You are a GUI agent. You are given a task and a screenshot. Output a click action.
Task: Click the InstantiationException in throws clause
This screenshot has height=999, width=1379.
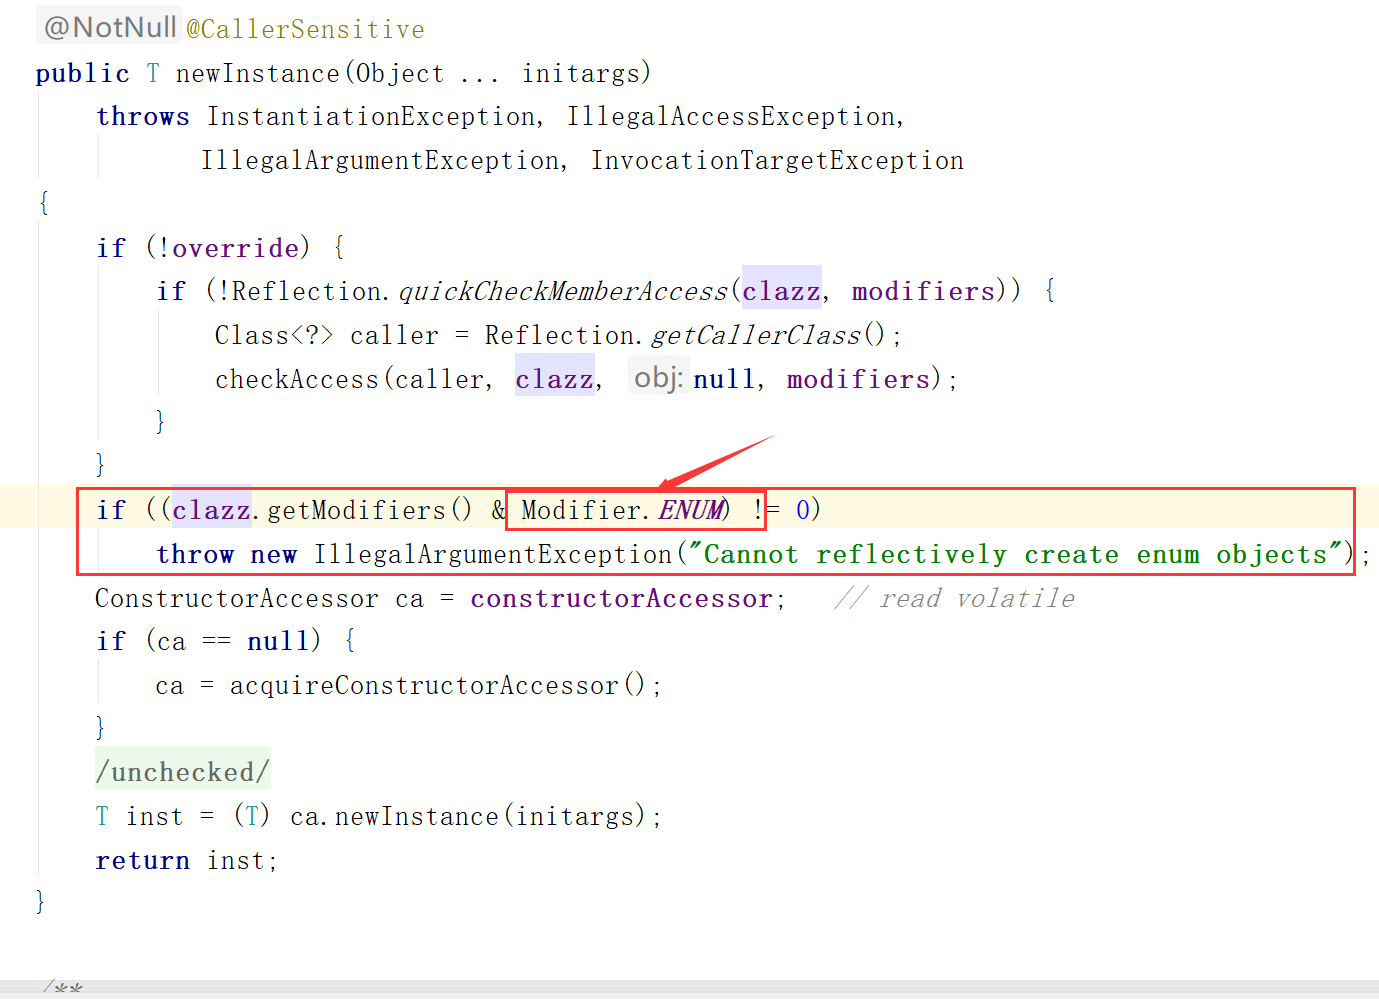click(x=371, y=117)
